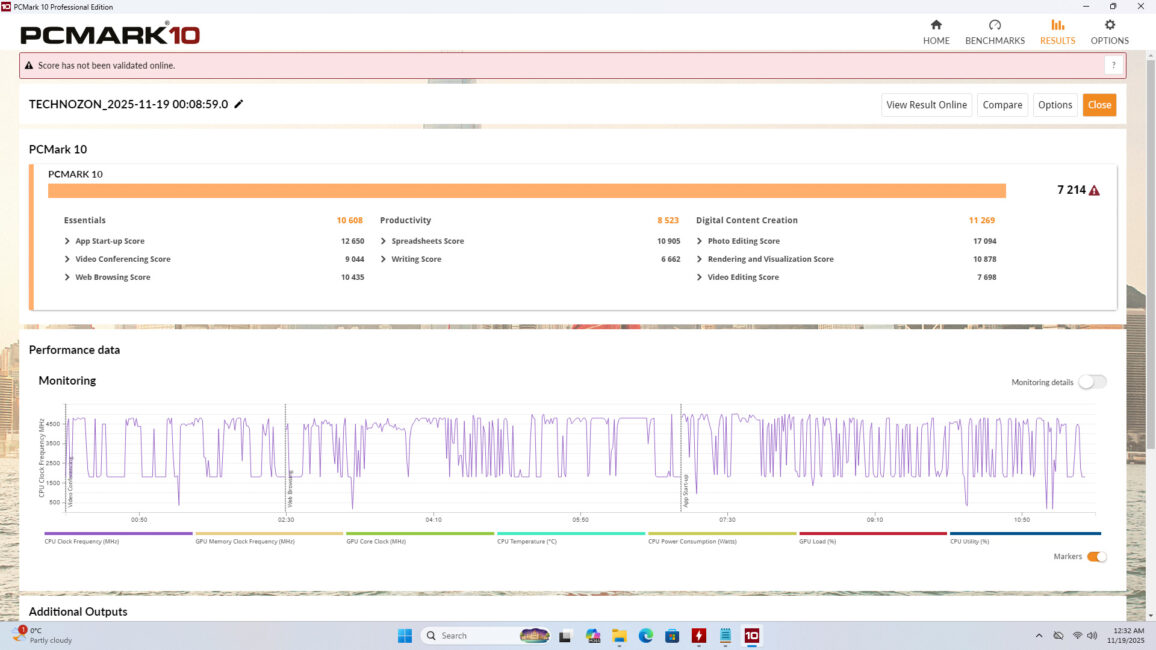Click the taskbar Search box
Viewport: 1156px width, 650px height.
tap(487, 636)
